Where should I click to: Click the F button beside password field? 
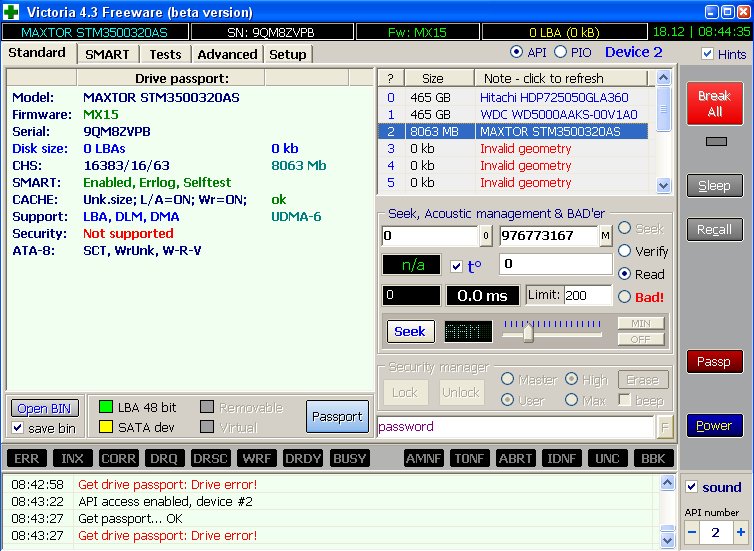click(x=665, y=427)
